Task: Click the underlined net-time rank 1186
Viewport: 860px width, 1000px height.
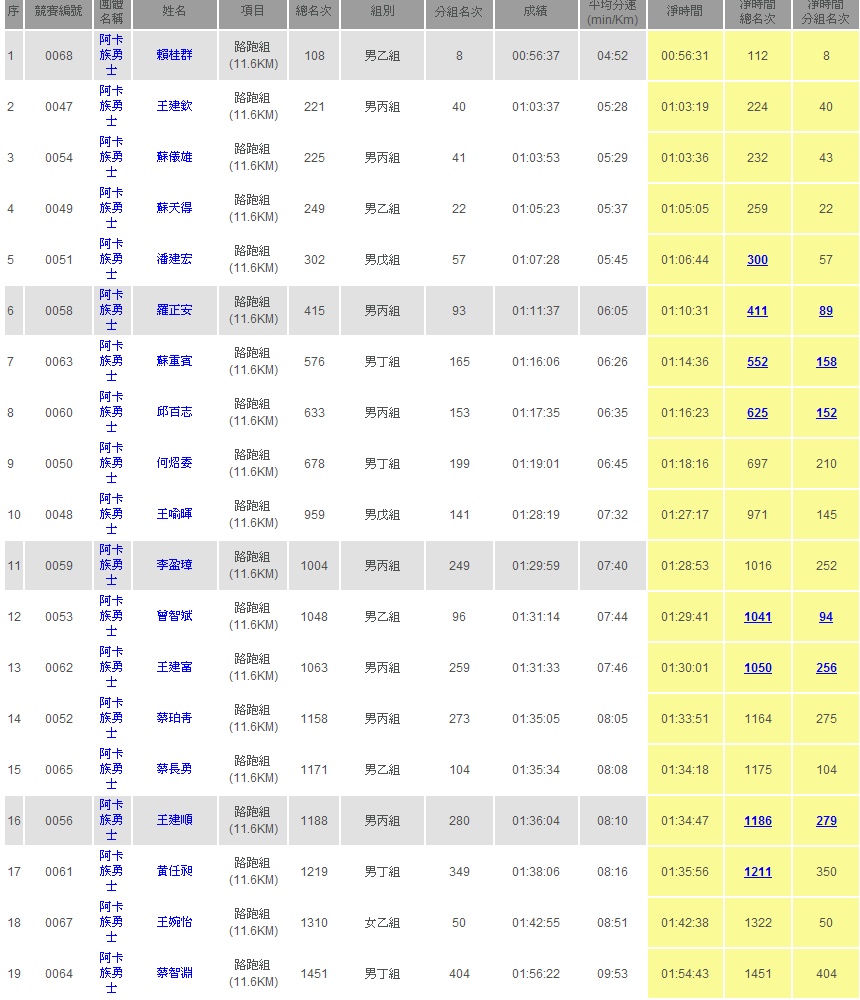Action: (x=758, y=821)
